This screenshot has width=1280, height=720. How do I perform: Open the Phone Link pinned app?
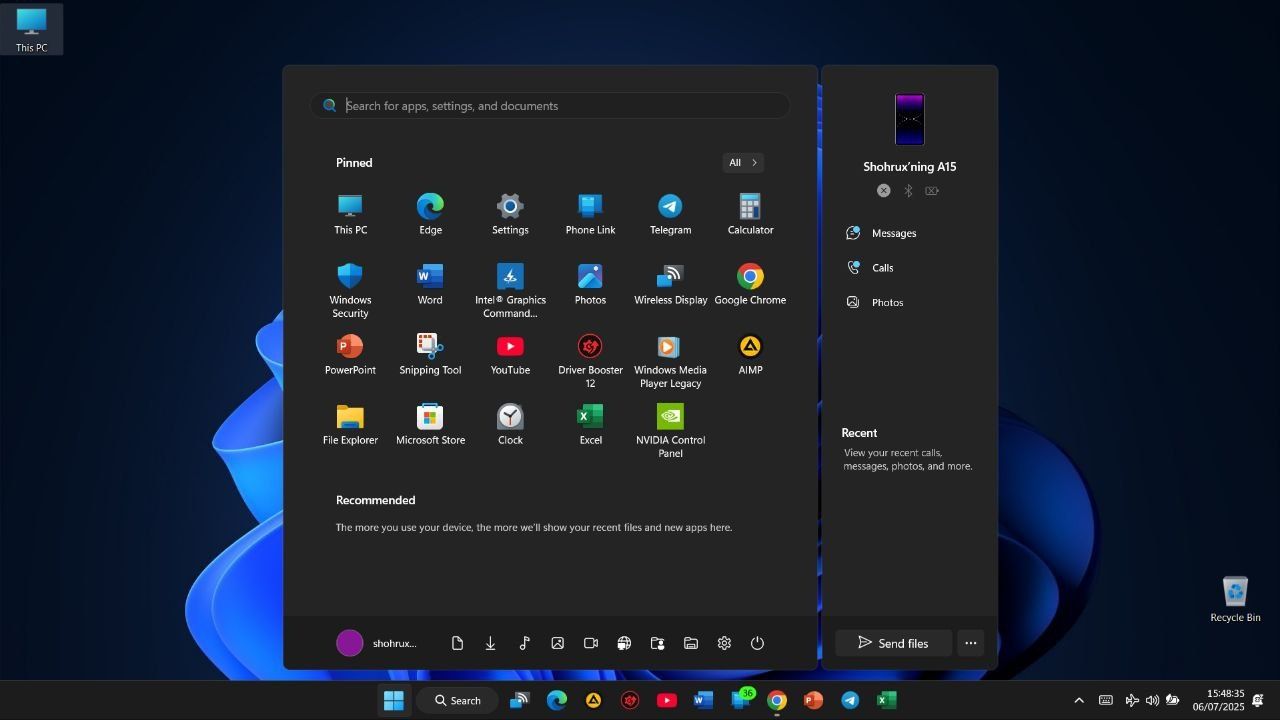click(x=590, y=215)
